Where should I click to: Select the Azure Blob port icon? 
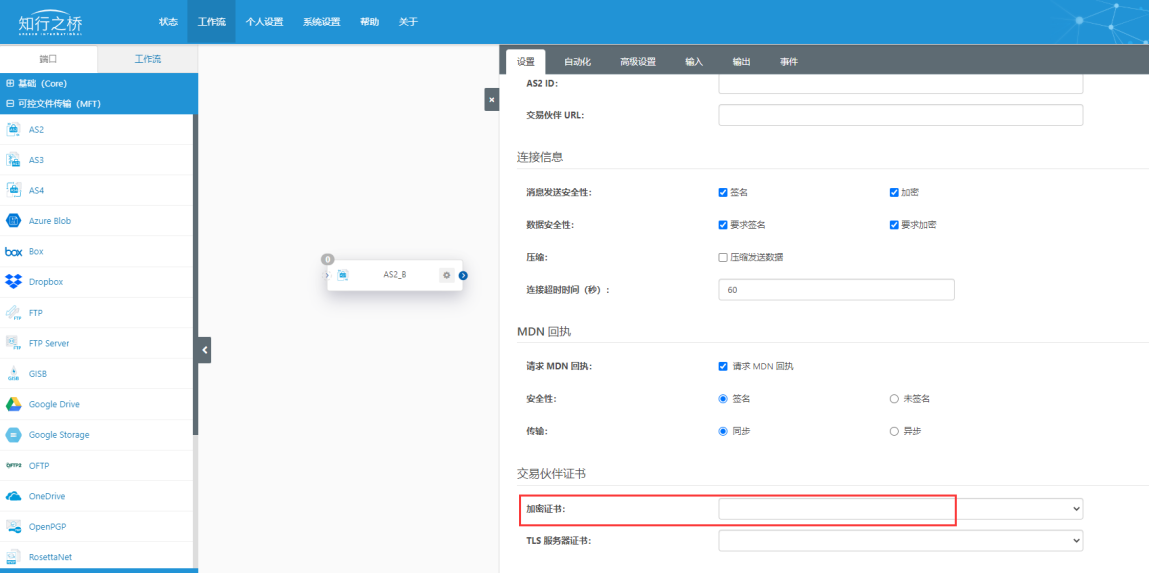point(14,220)
